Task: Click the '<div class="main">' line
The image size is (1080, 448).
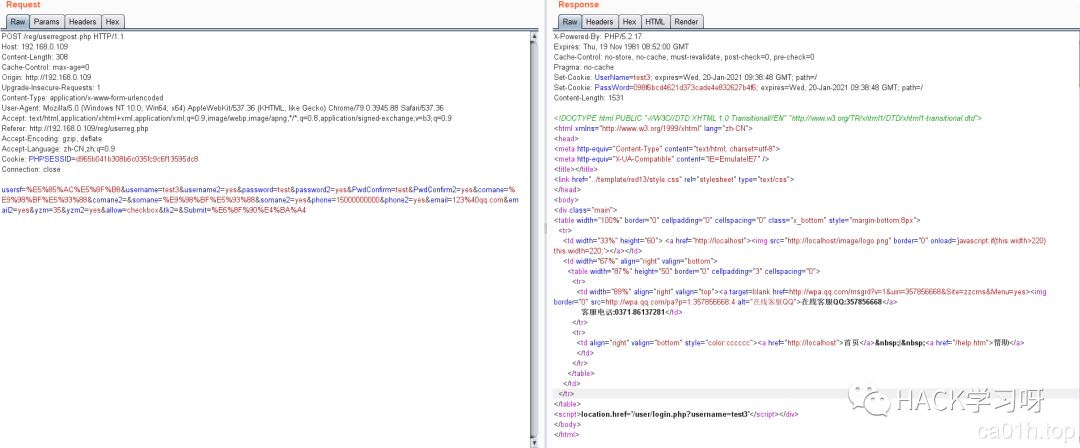Action: click(x=585, y=210)
